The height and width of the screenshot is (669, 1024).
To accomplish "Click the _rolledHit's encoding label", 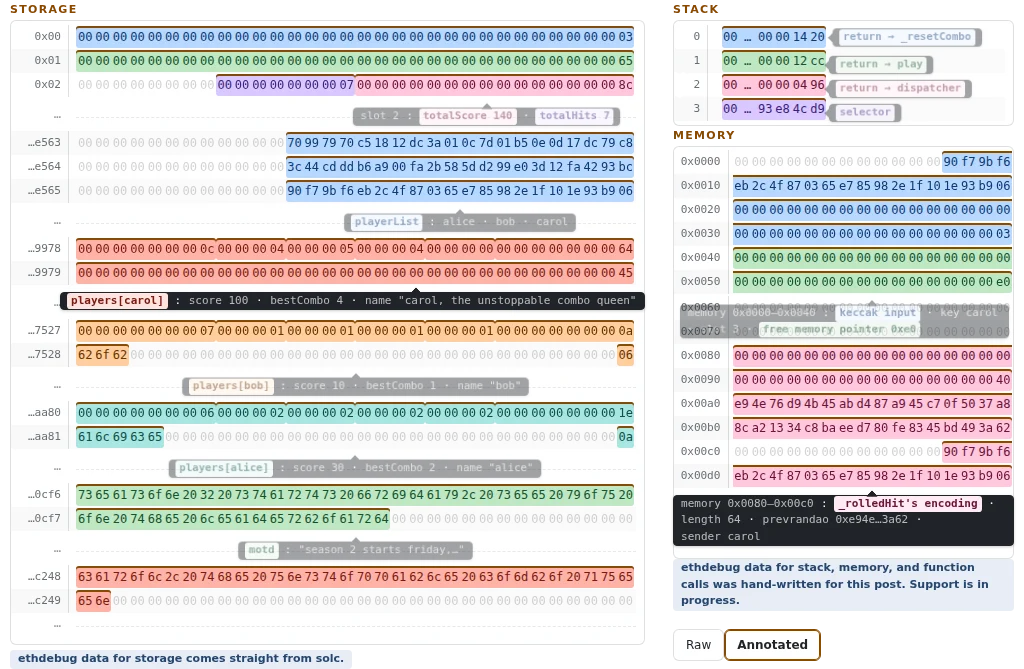I will coord(910,504).
